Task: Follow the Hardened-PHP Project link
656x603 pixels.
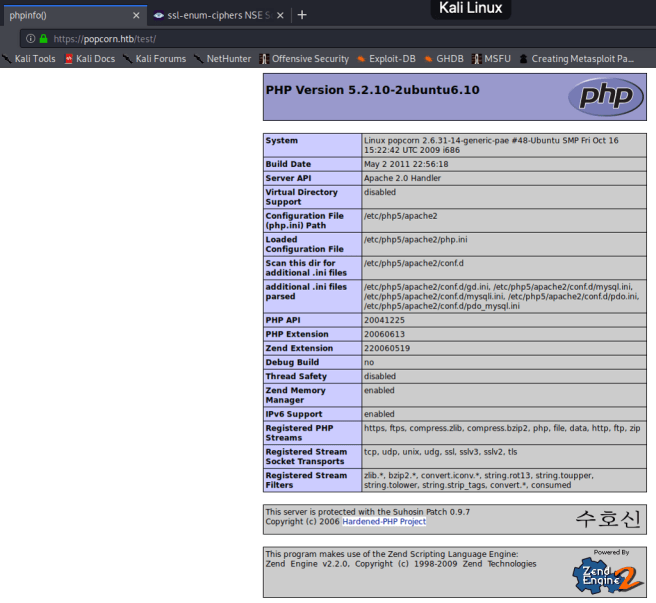Action: click(384, 522)
